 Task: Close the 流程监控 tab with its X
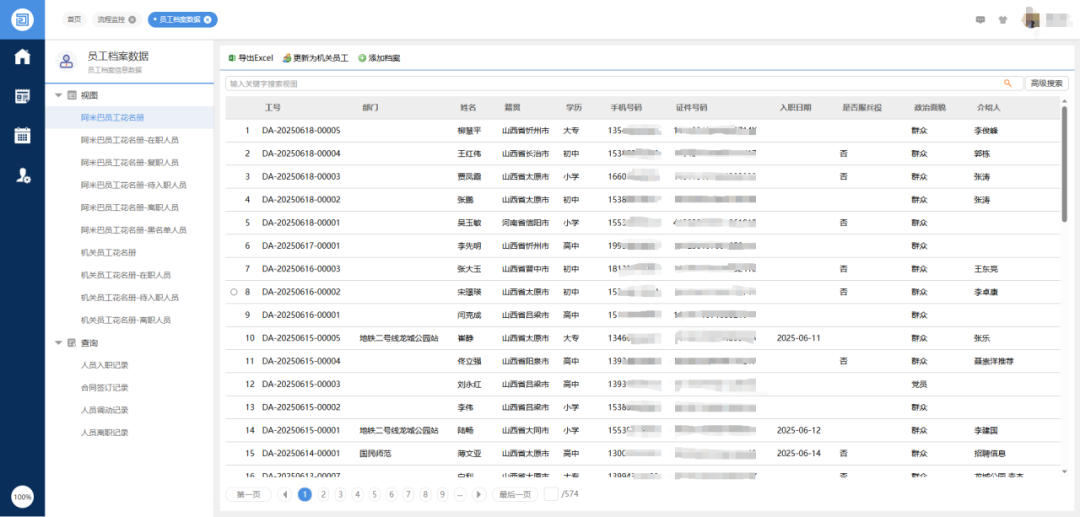[x=132, y=19]
